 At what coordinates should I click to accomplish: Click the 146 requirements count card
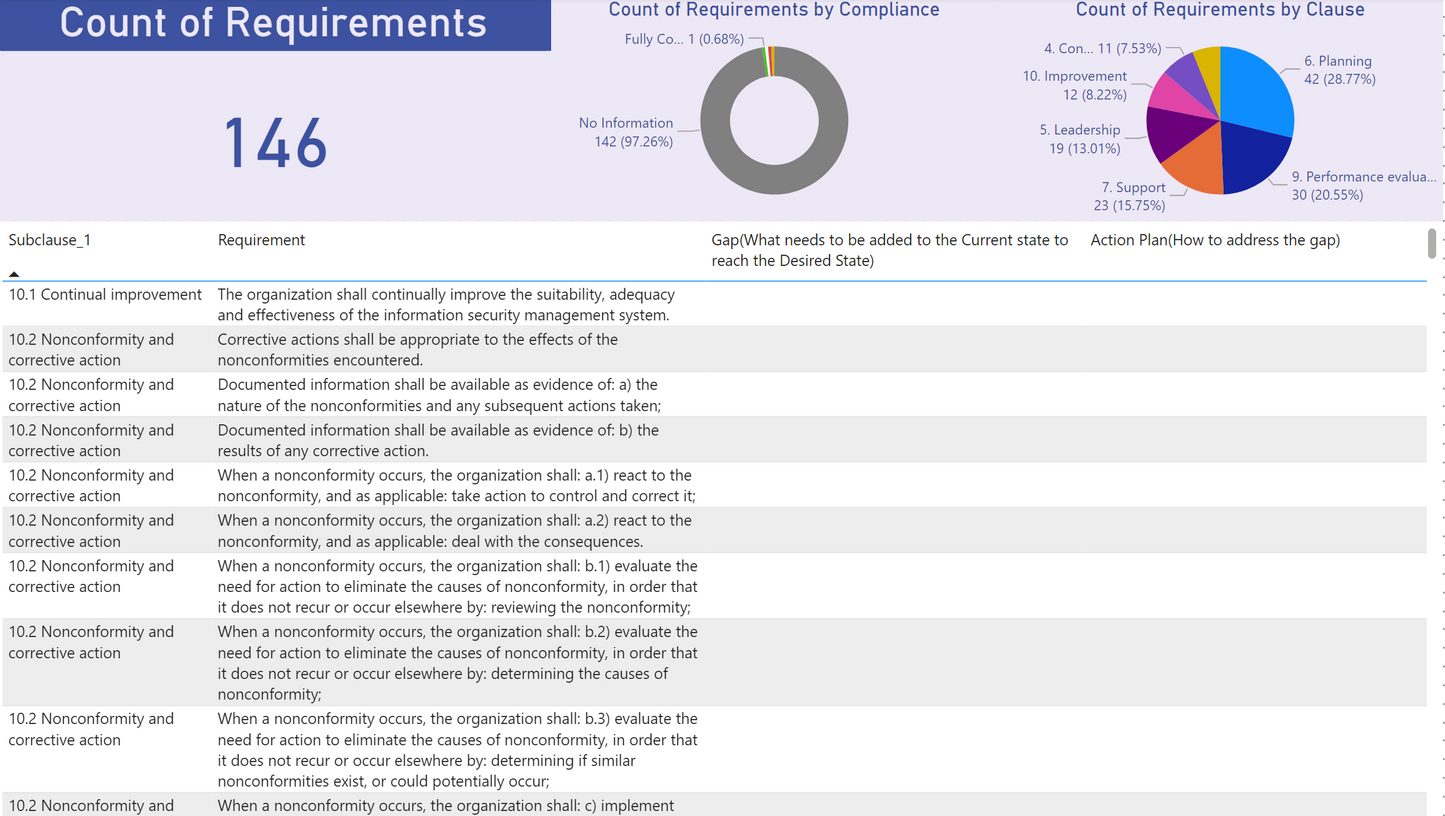click(275, 143)
